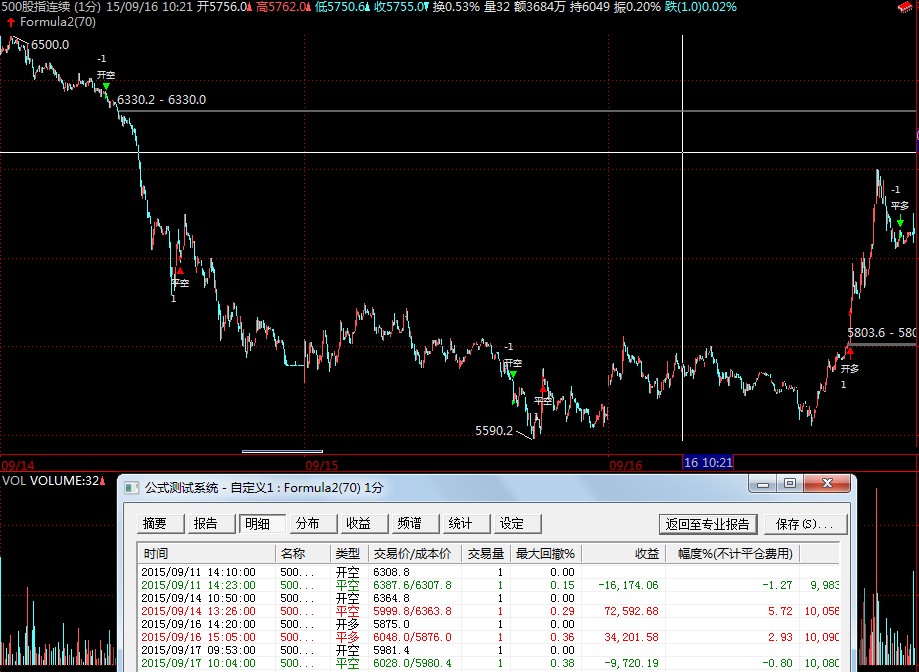Show the 频谱 tab

(x=410, y=523)
